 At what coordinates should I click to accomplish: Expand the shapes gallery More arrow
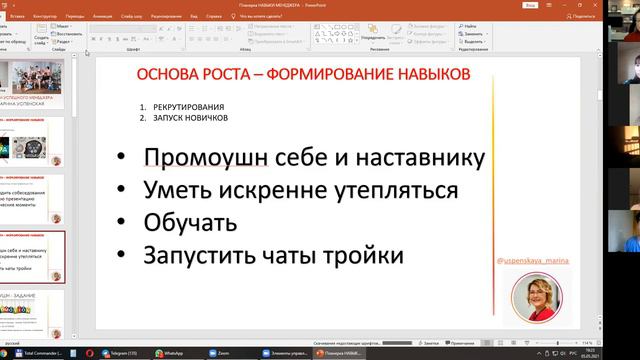click(358, 41)
